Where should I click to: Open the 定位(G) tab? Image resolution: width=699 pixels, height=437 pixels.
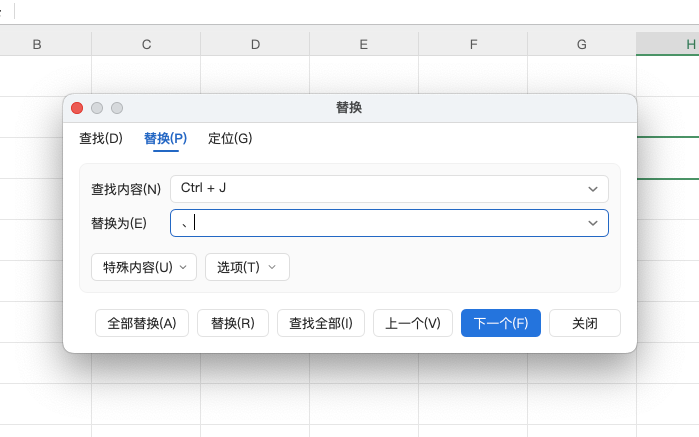pyautogui.click(x=230, y=138)
